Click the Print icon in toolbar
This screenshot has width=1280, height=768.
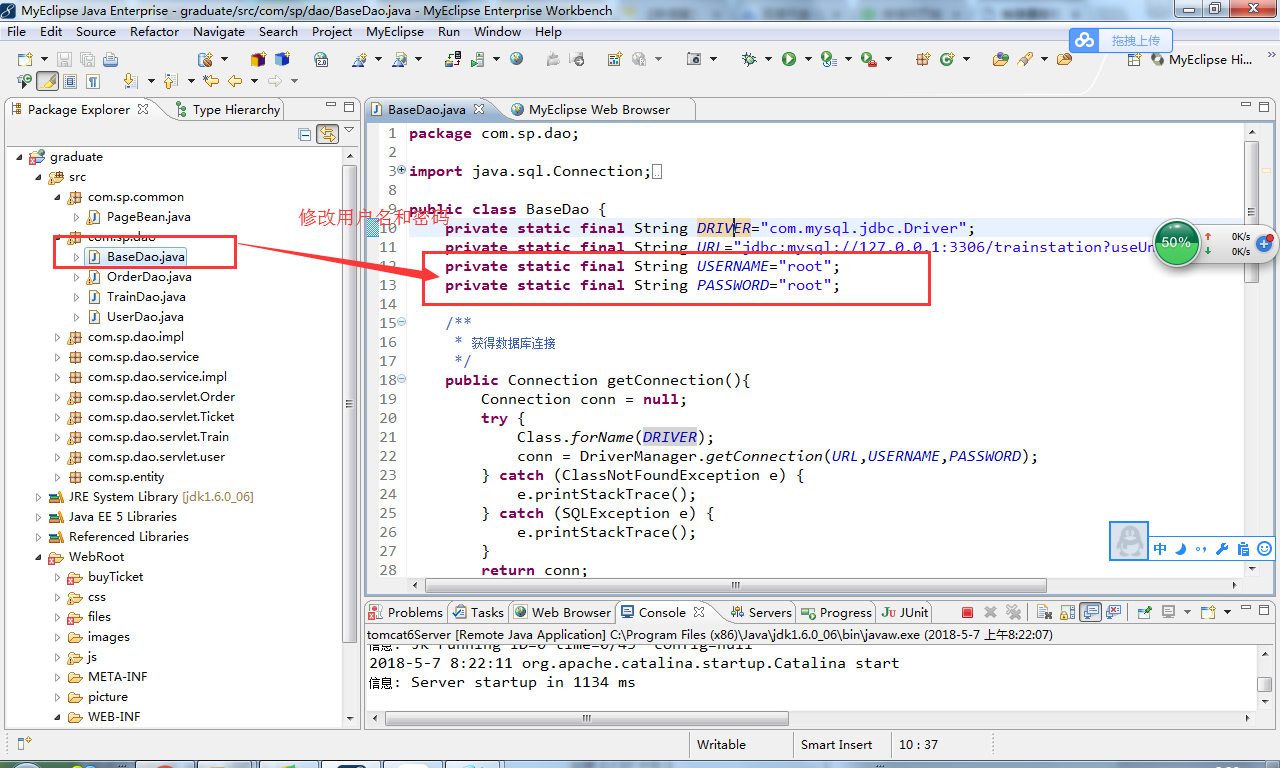point(110,60)
